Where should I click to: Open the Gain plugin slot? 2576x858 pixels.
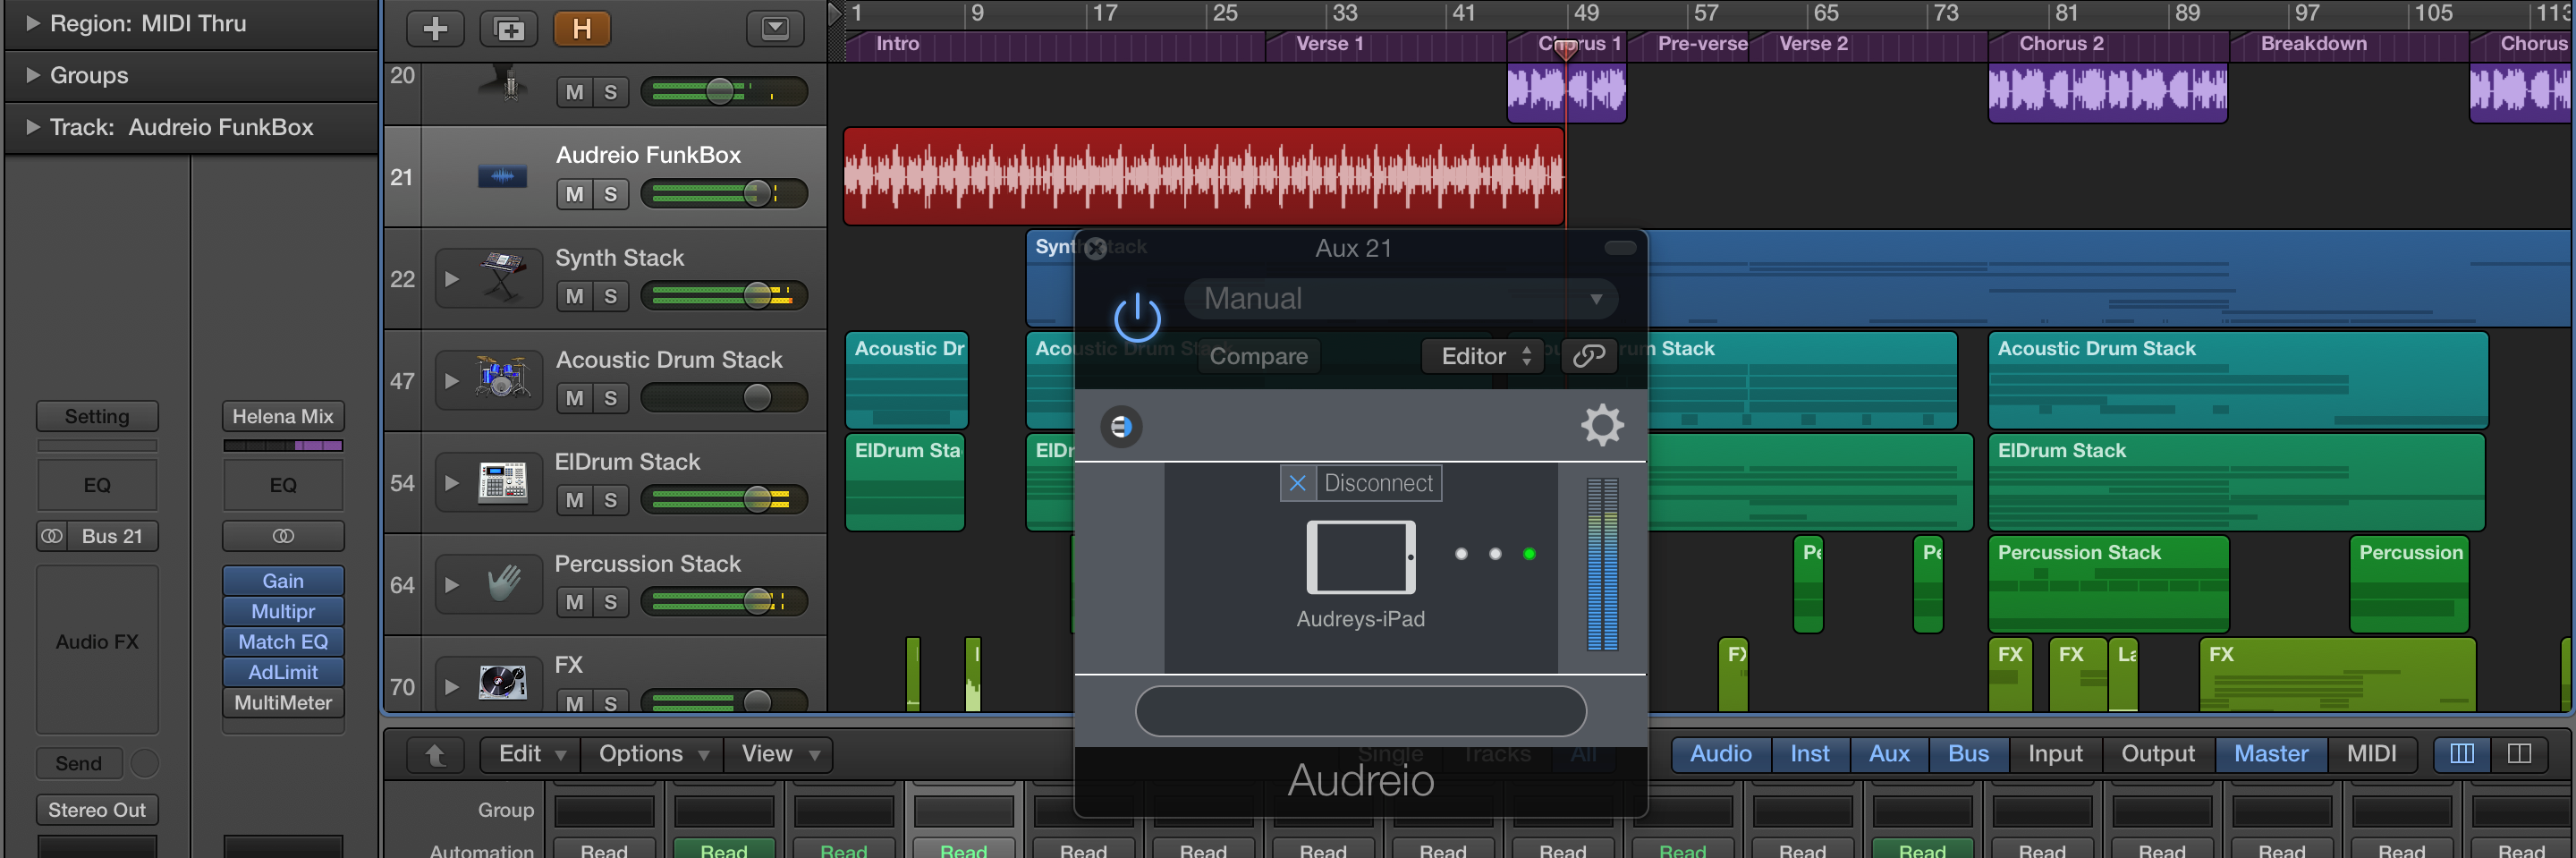(283, 581)
